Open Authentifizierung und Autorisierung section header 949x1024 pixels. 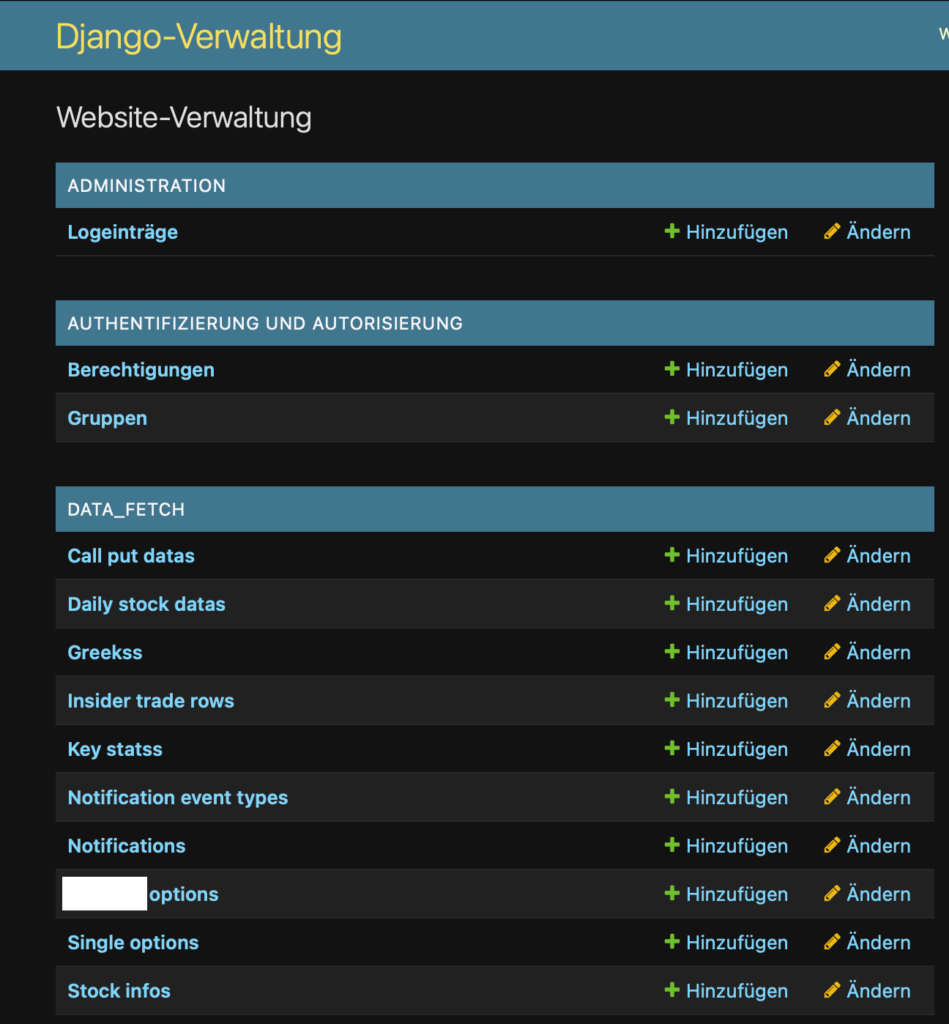(x=264, y=324)
